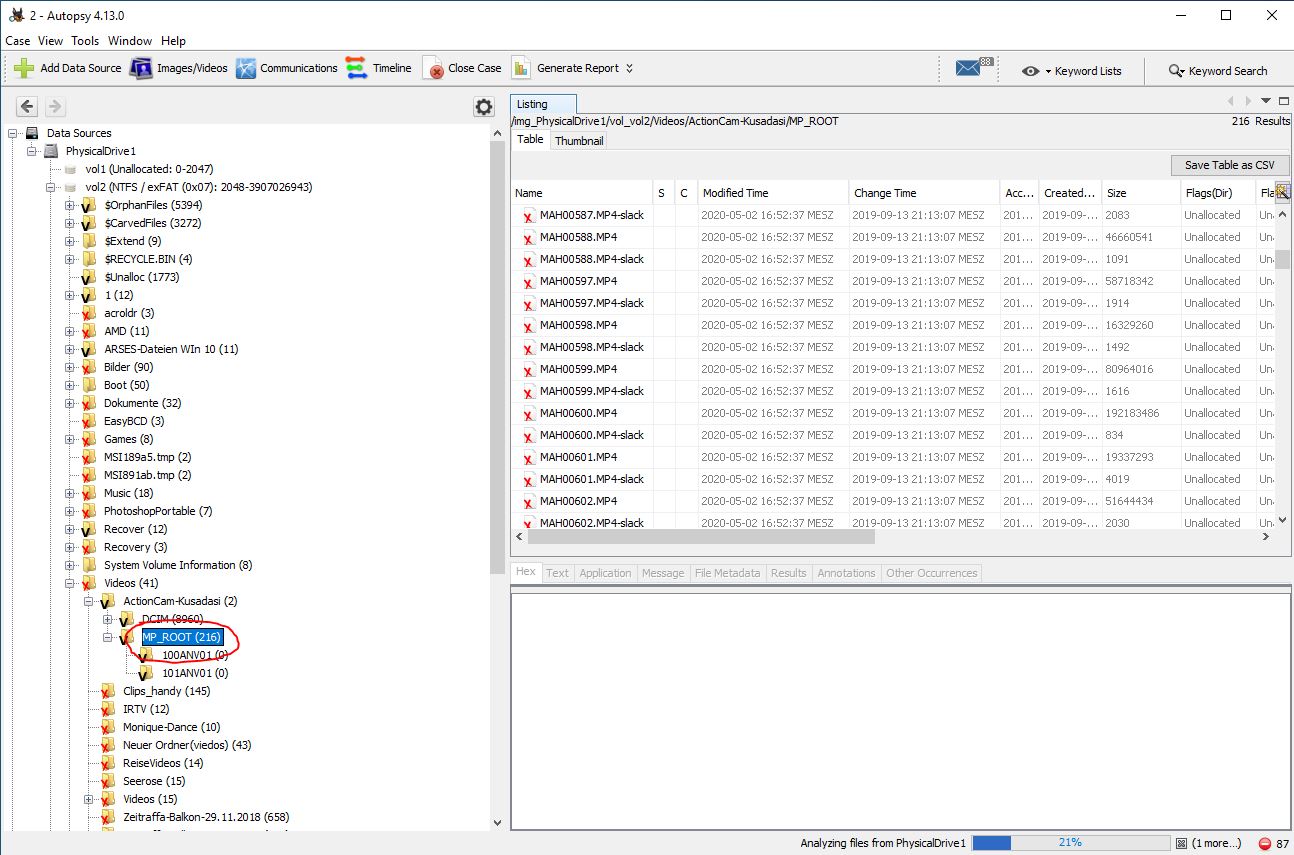Viewport: 1294px width, 855px height.
Task: Open messages envelope icon with counter
Action: 973,67
